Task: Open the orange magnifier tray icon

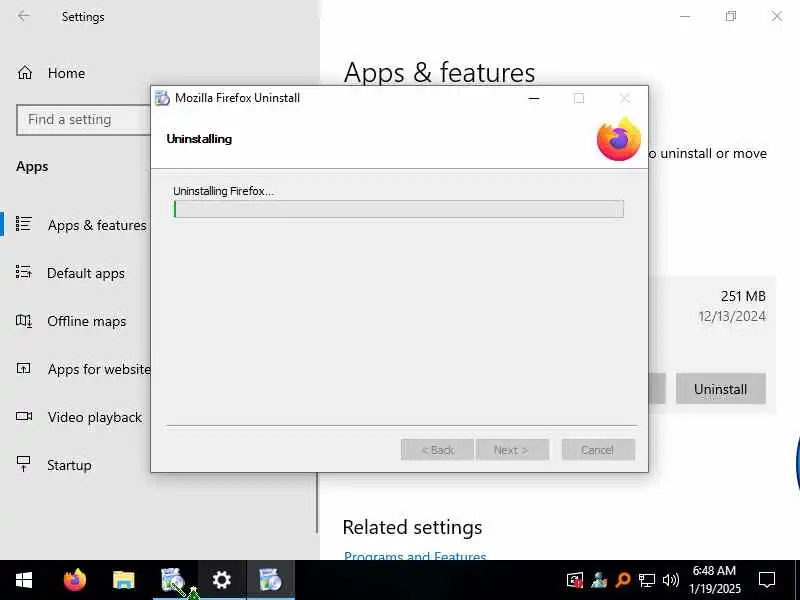Action: [x=623, y=580]
